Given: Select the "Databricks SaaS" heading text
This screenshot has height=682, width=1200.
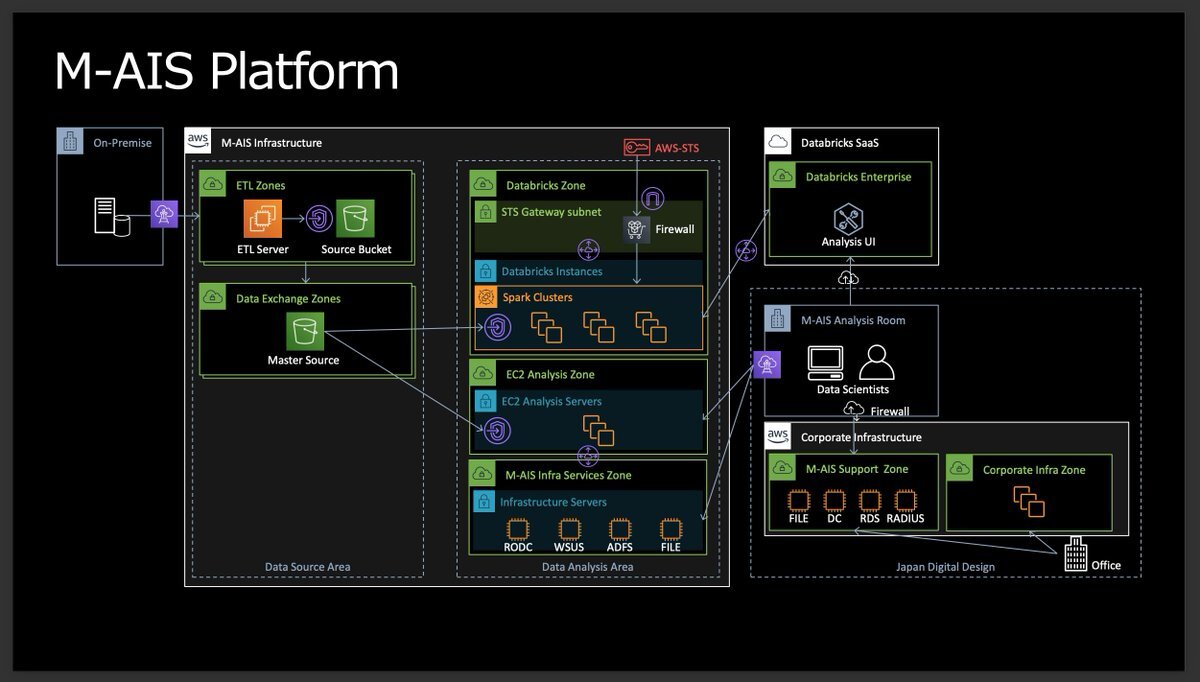Looking at the screenshot, I should pyautogui.click(x=840, y=143).
